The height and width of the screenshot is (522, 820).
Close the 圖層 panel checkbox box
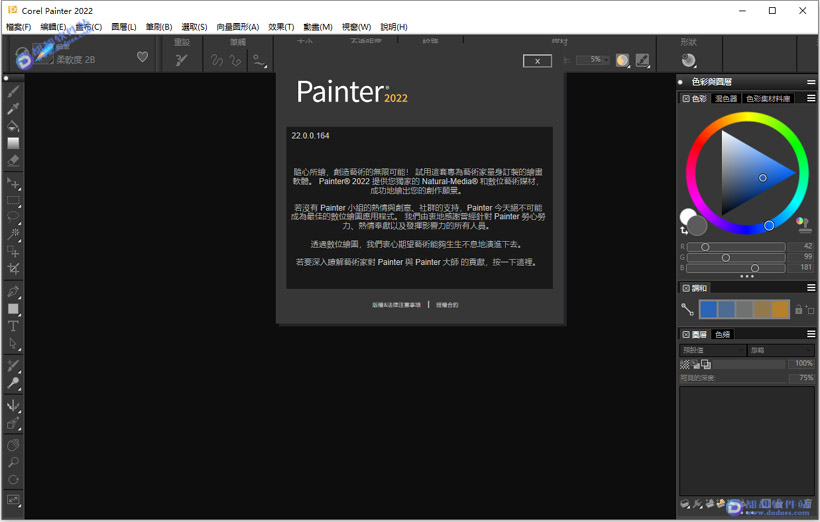(x=686, y=334)
